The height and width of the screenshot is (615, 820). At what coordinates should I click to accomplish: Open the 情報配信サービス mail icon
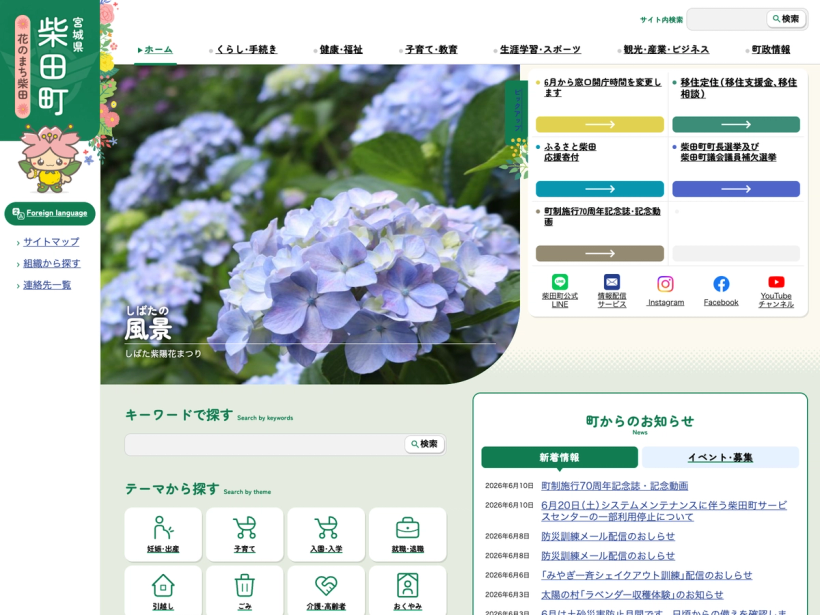(612, 282)
